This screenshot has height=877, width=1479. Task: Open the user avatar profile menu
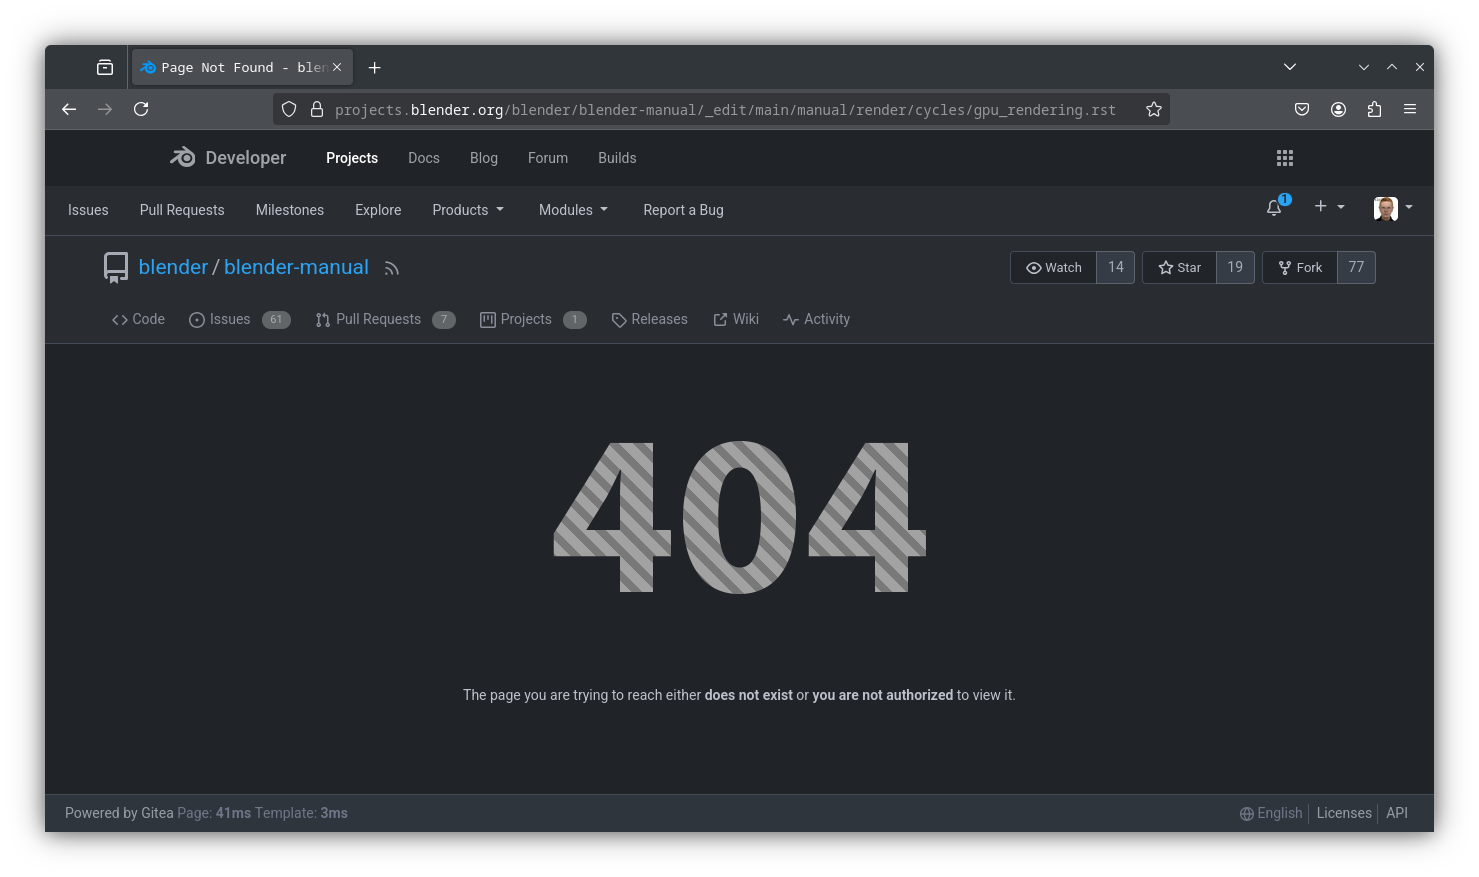tap(1393, 208)
